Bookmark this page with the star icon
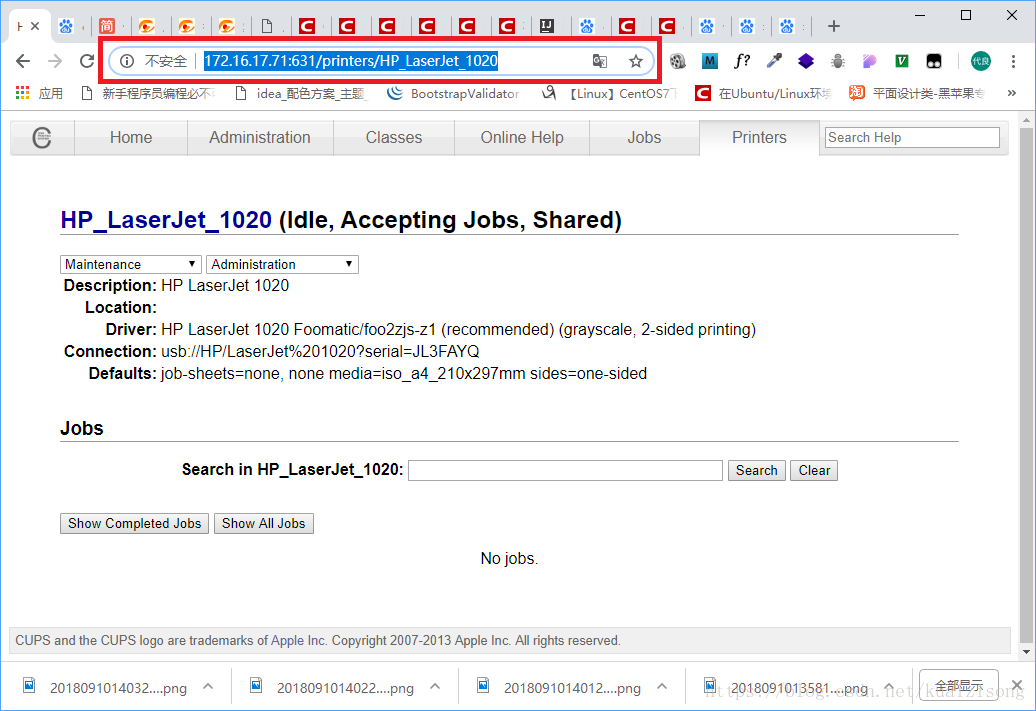Image resolution: width=1036 pixels, height=711 pixels. click(636, 61)
